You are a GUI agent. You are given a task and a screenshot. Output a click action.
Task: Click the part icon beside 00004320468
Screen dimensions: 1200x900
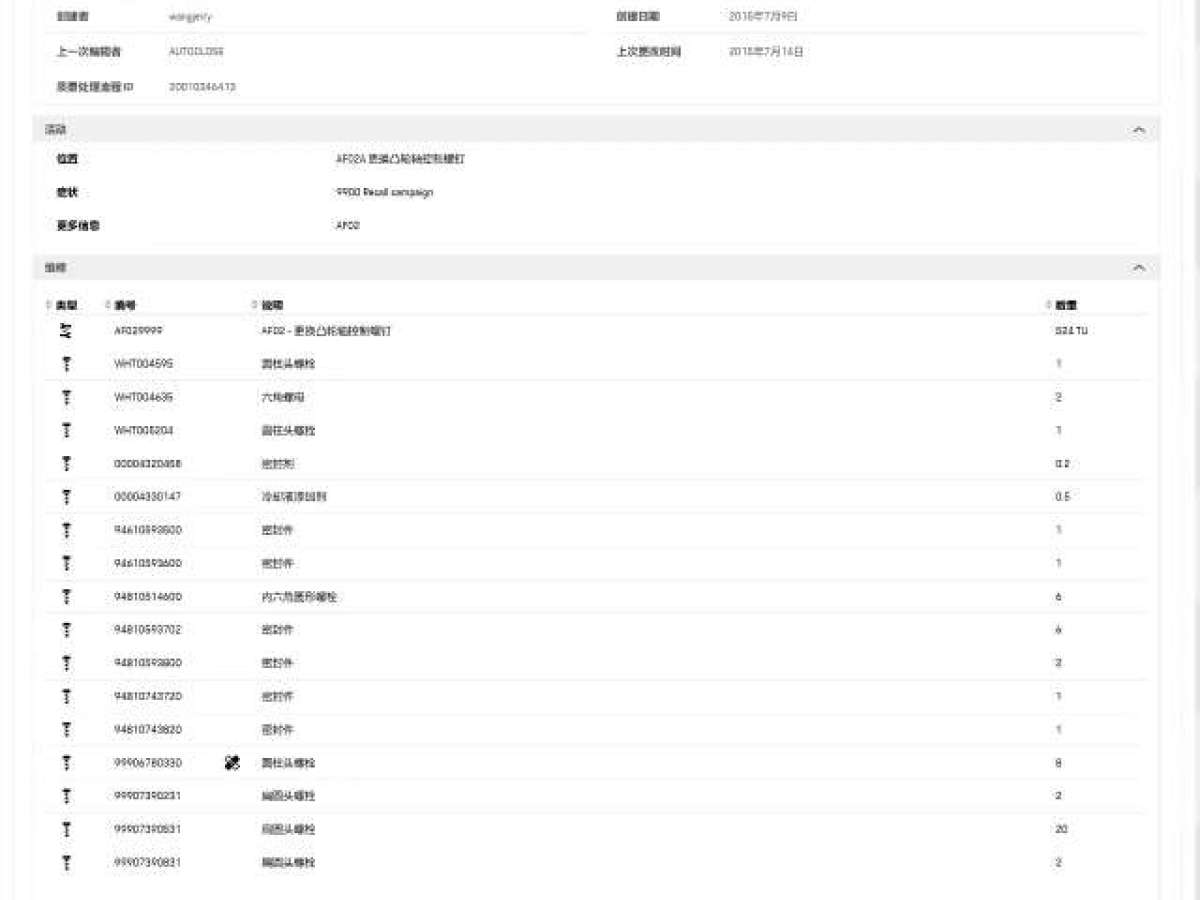(x=67, y=464)
